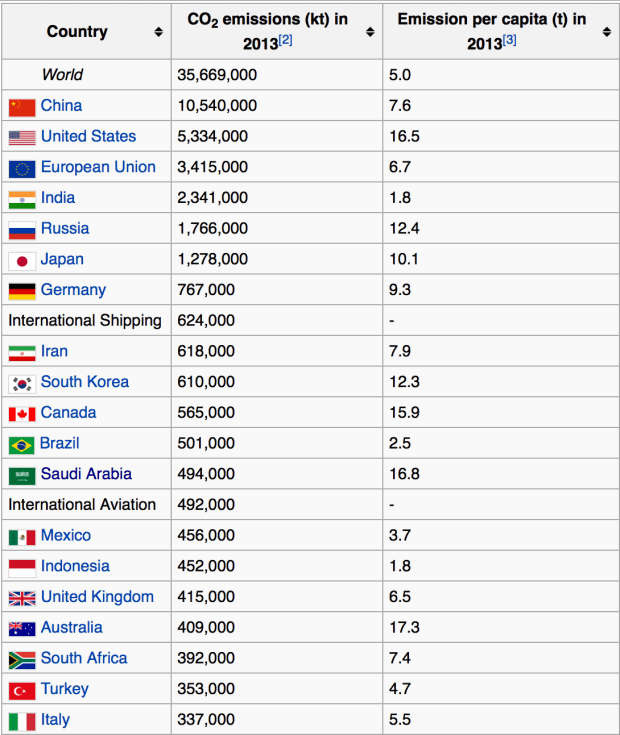Sort by Emission per capita arrows
This screenshot has height=735, width=620.
[606, 32]
